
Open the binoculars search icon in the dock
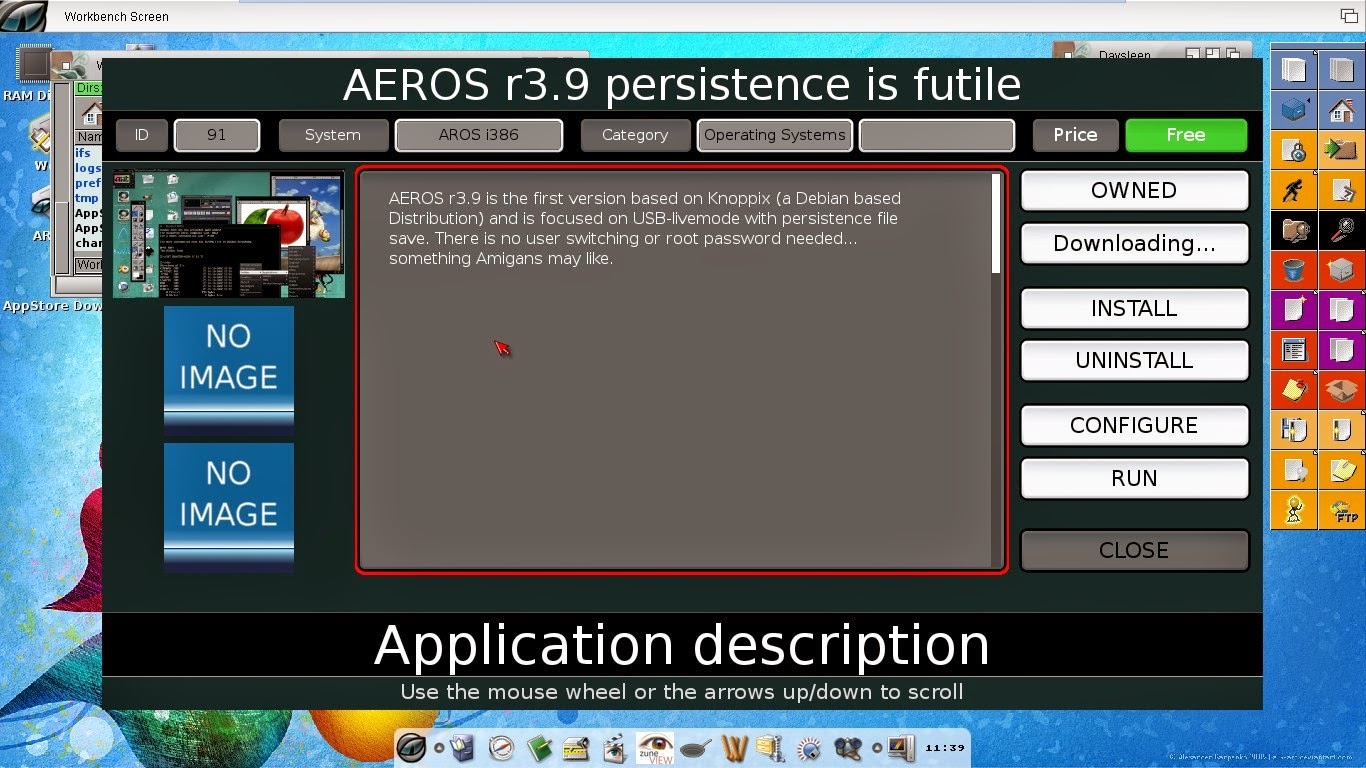tap(848, 747)
